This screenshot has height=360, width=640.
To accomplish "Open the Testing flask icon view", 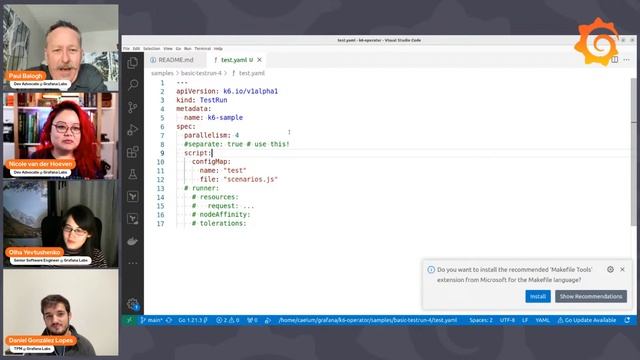I will click(133, 174).
